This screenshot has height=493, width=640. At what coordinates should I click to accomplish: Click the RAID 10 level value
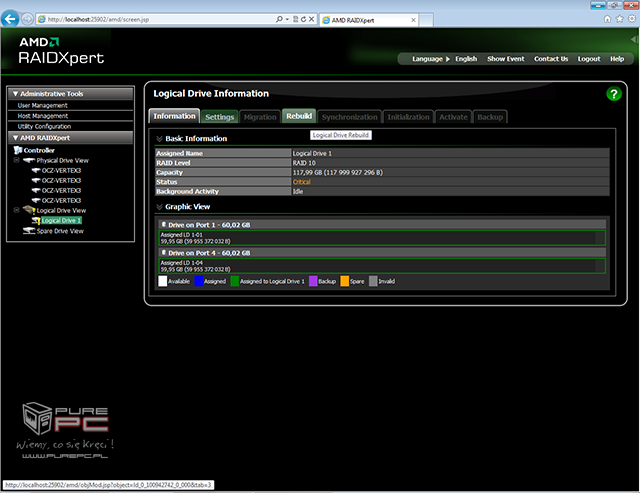tap(304, 163)
